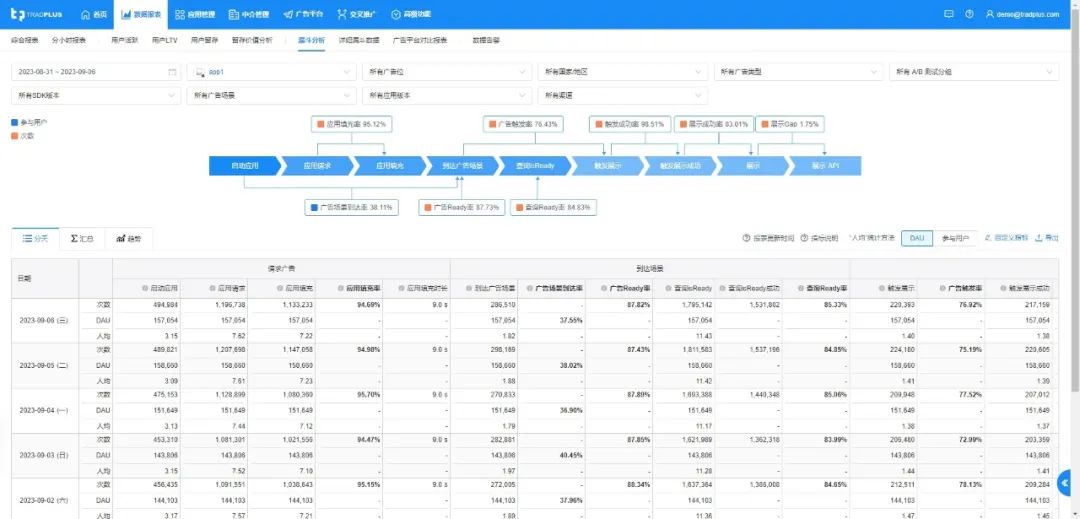Switch per-user calculation to 参与用户
1080x519 pixels.
pyautogui.click(x=955, y=238)
